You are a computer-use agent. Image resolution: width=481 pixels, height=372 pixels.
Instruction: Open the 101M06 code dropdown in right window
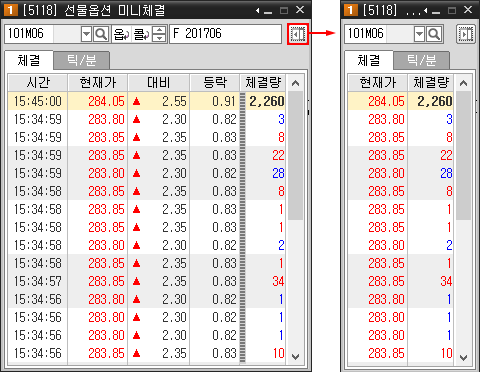[419, 34]
